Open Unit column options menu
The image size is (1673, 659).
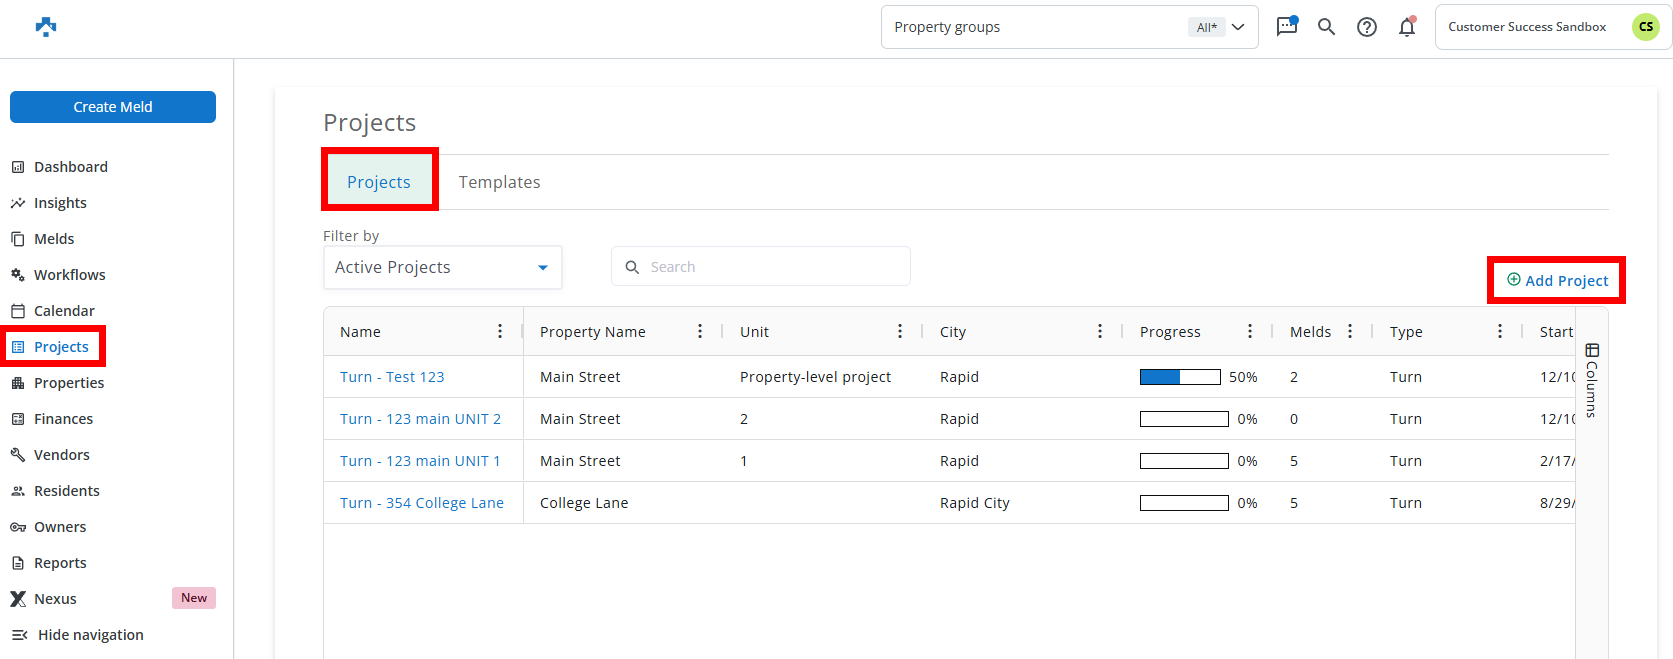[899, 331]
